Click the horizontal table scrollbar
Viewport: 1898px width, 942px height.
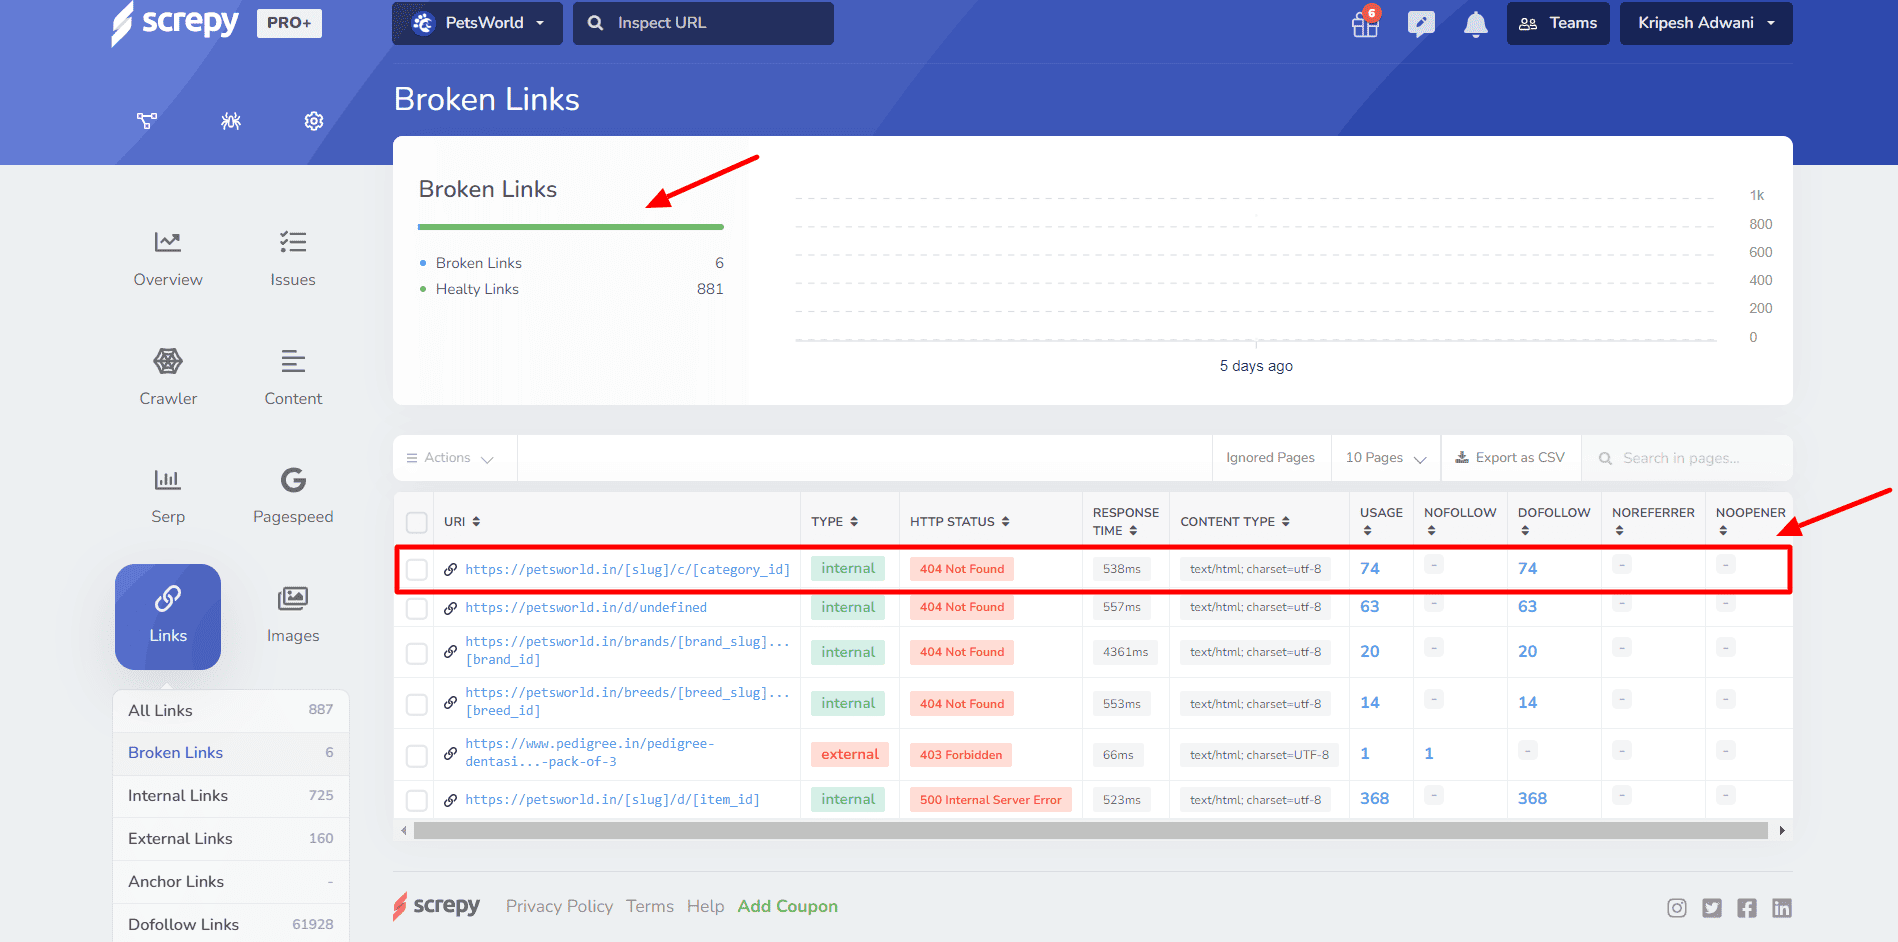(1090, 831)
